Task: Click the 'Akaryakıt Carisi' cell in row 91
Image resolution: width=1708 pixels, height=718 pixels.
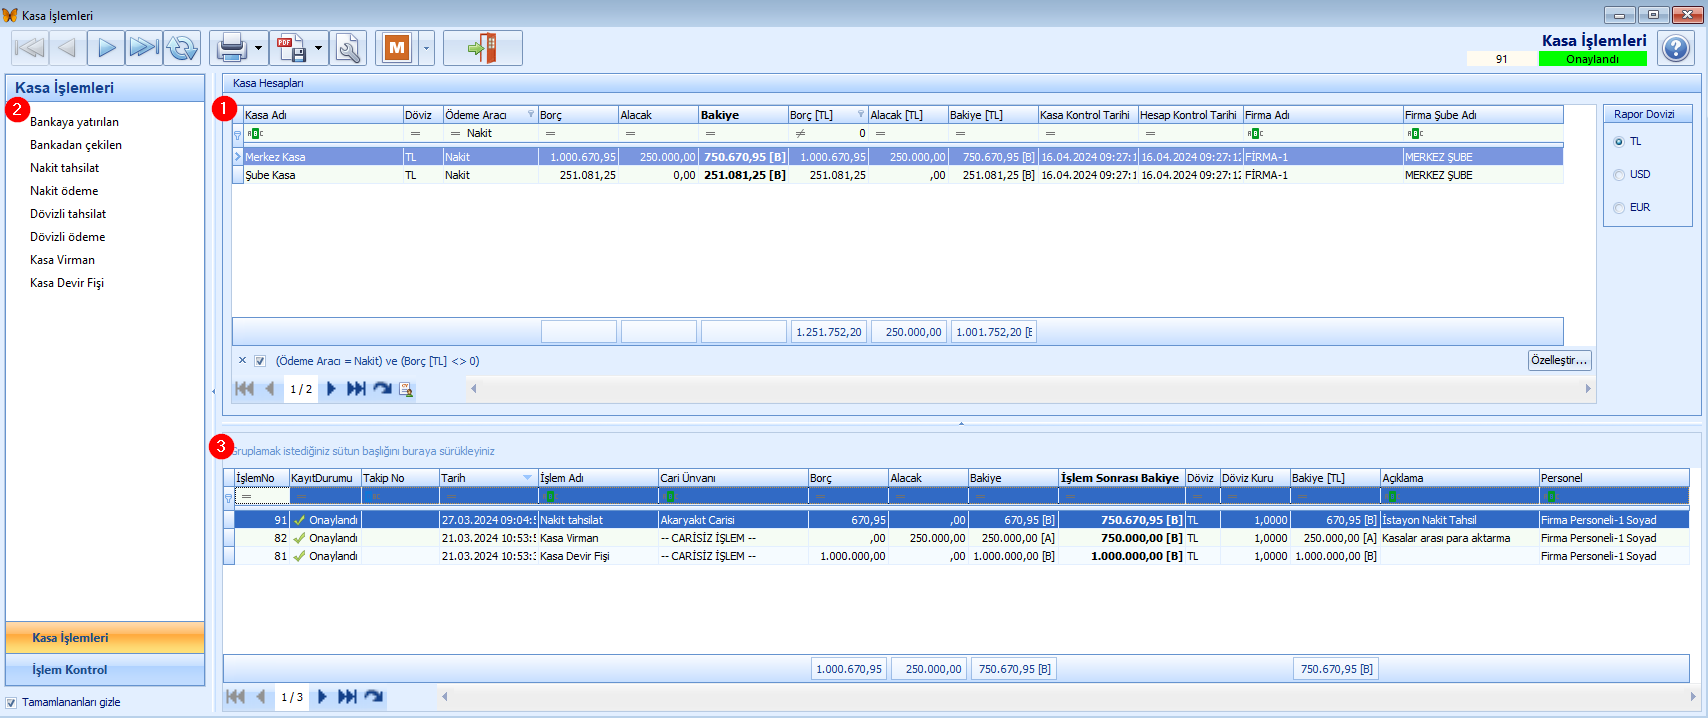Action: (733, 520)
